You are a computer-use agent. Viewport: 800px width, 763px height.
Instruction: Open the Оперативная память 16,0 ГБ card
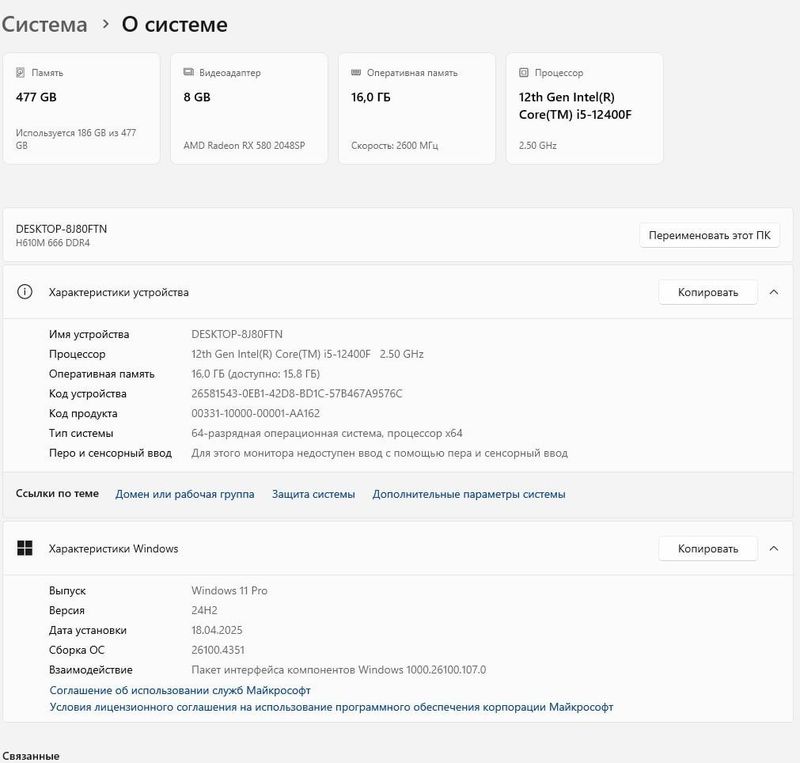point(417,108)
